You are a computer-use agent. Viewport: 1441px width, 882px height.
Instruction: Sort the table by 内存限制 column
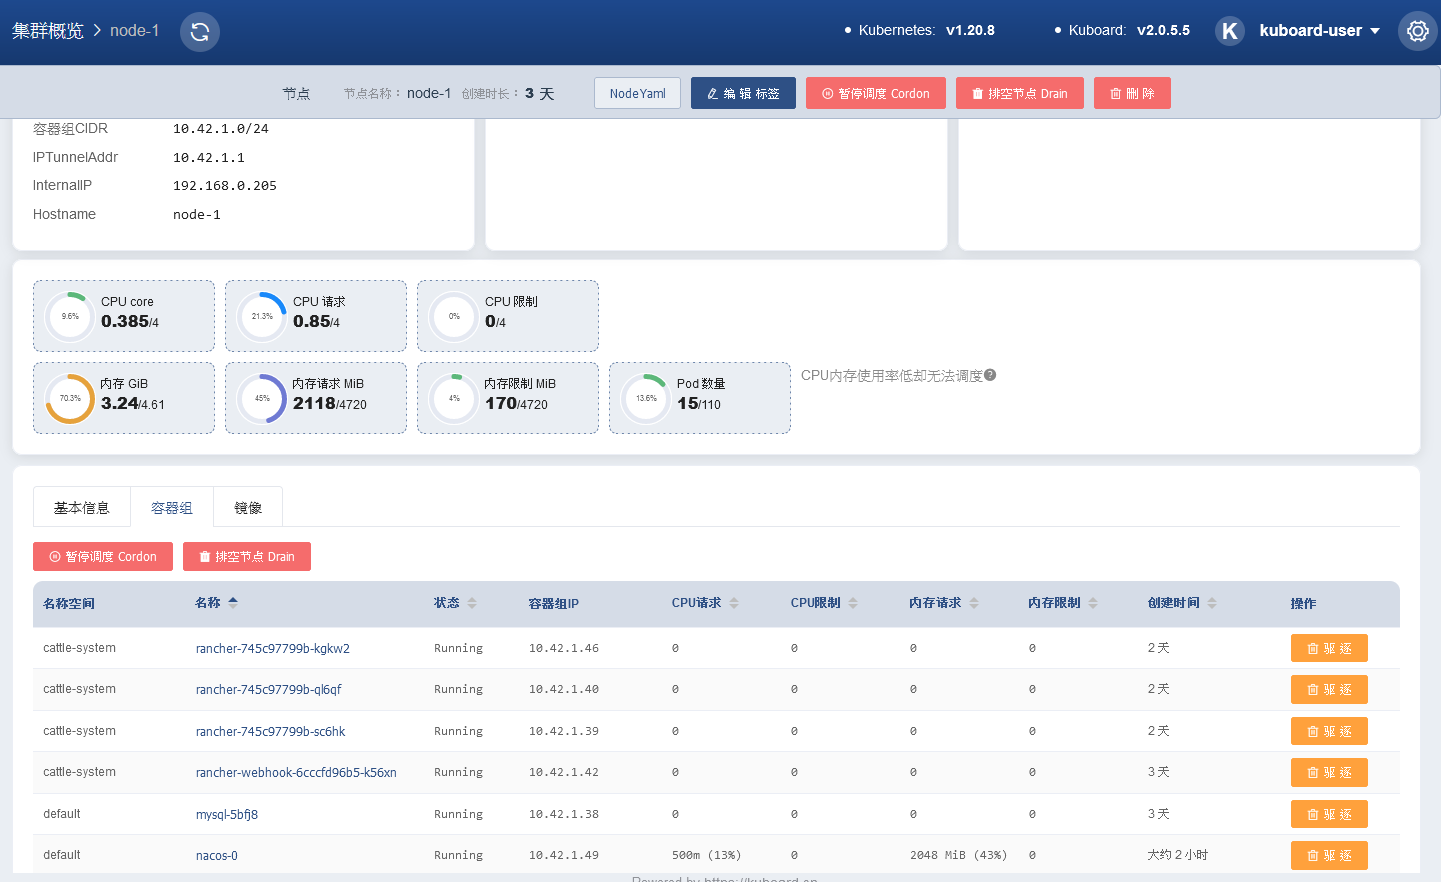tap(1093, 603)
